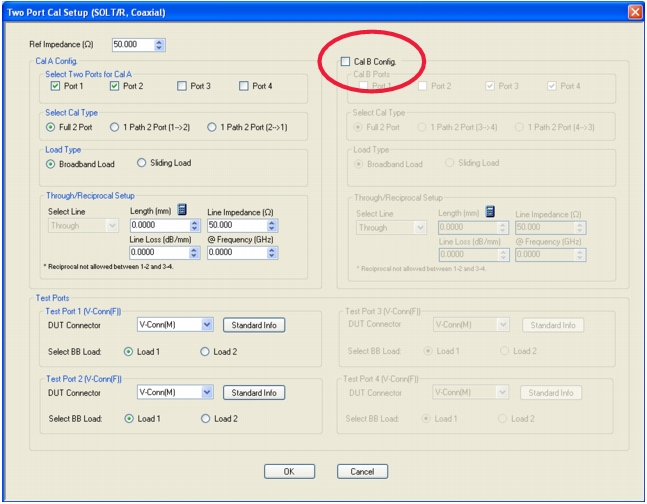Check the Port 3 box for Cal A
Viewport: 647px width, 504px height.
click(182, 86)
